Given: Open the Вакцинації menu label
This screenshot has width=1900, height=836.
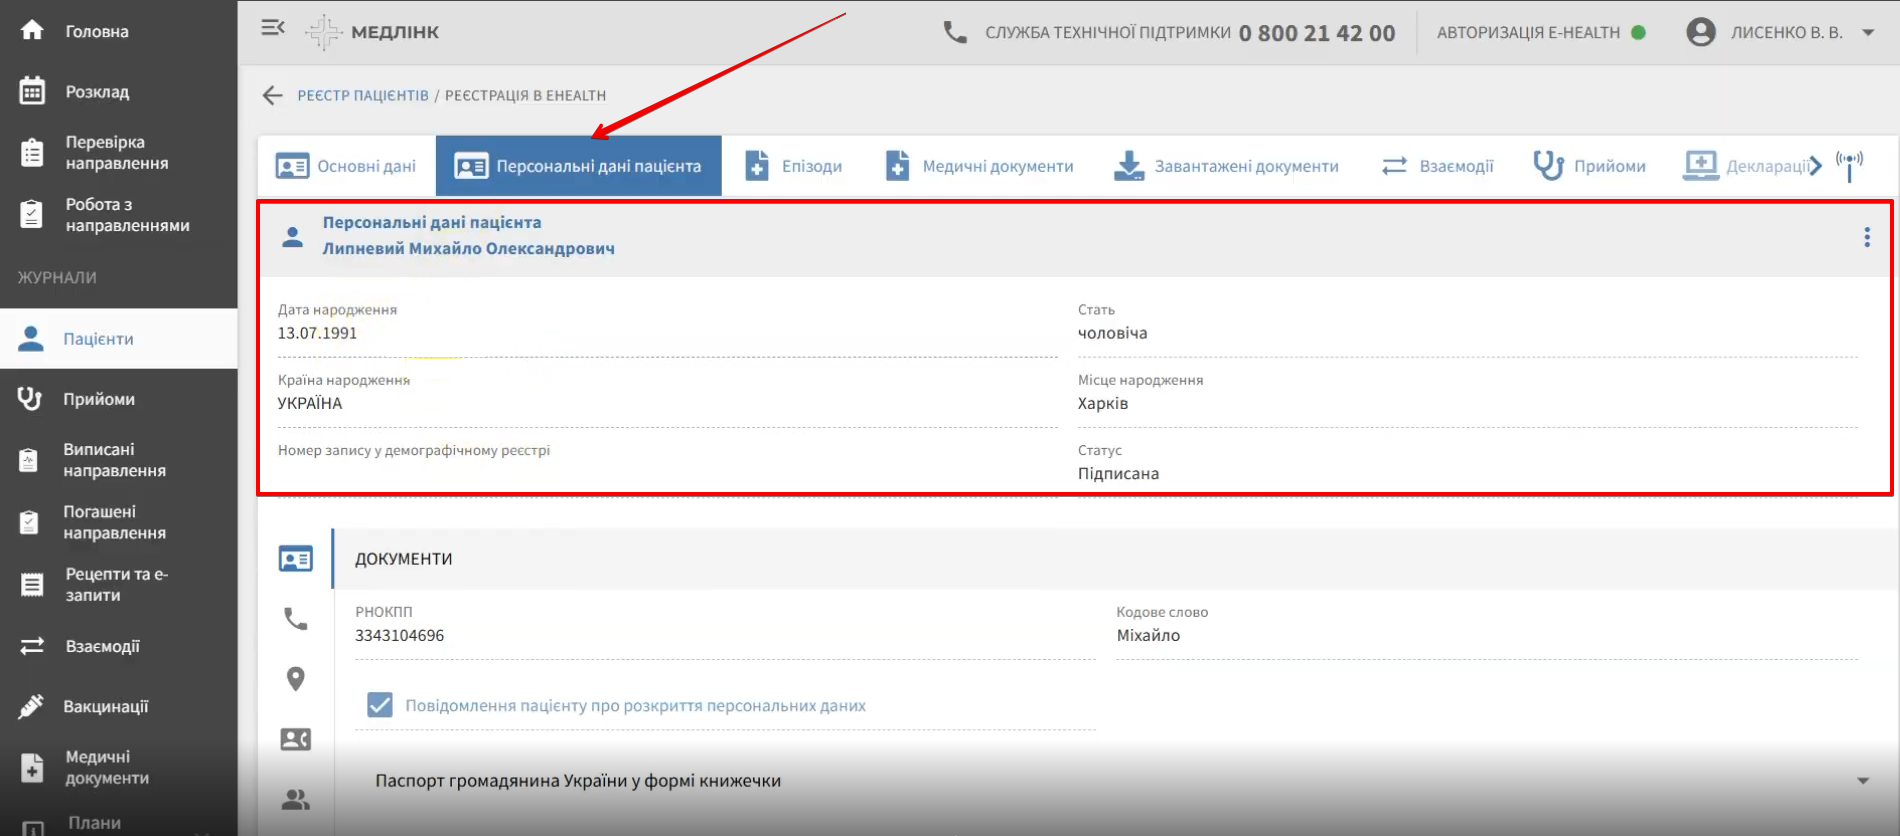Looking at the screenshot, I should click(106, 706).
